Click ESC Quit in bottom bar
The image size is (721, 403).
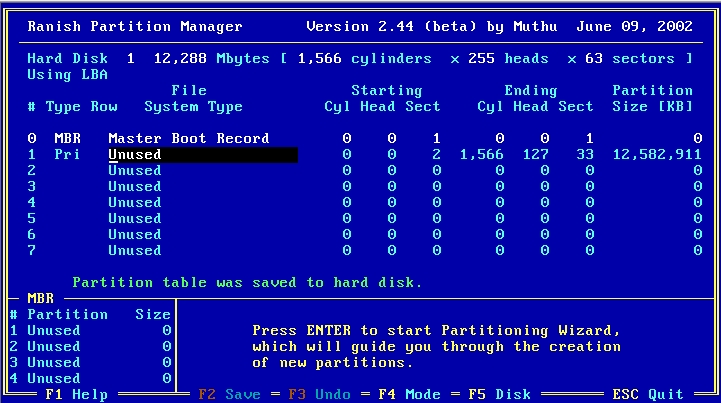click(648, 394)
